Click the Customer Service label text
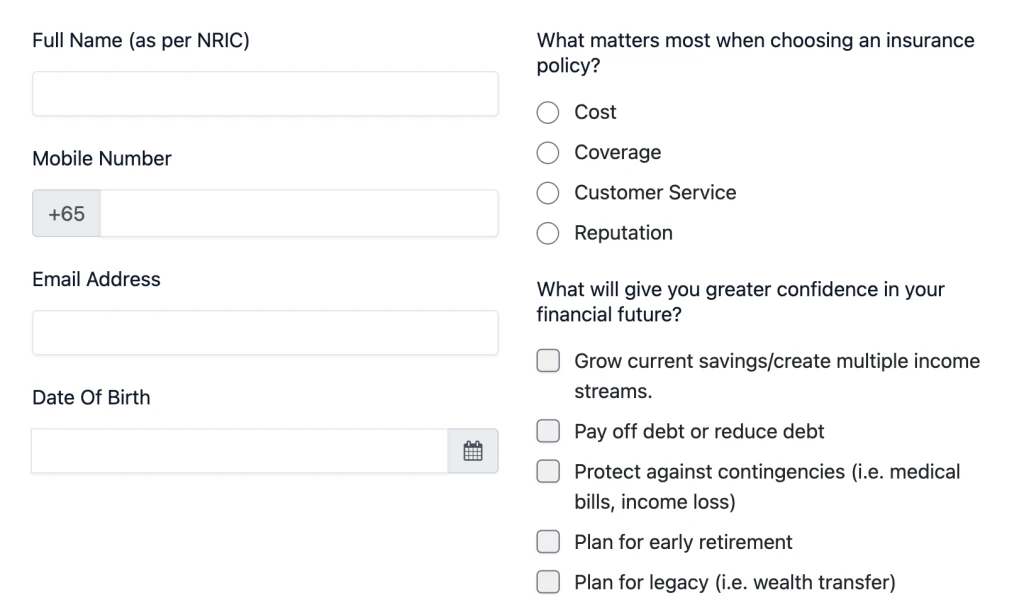The image size is (1024, 610). pos(655,193)
